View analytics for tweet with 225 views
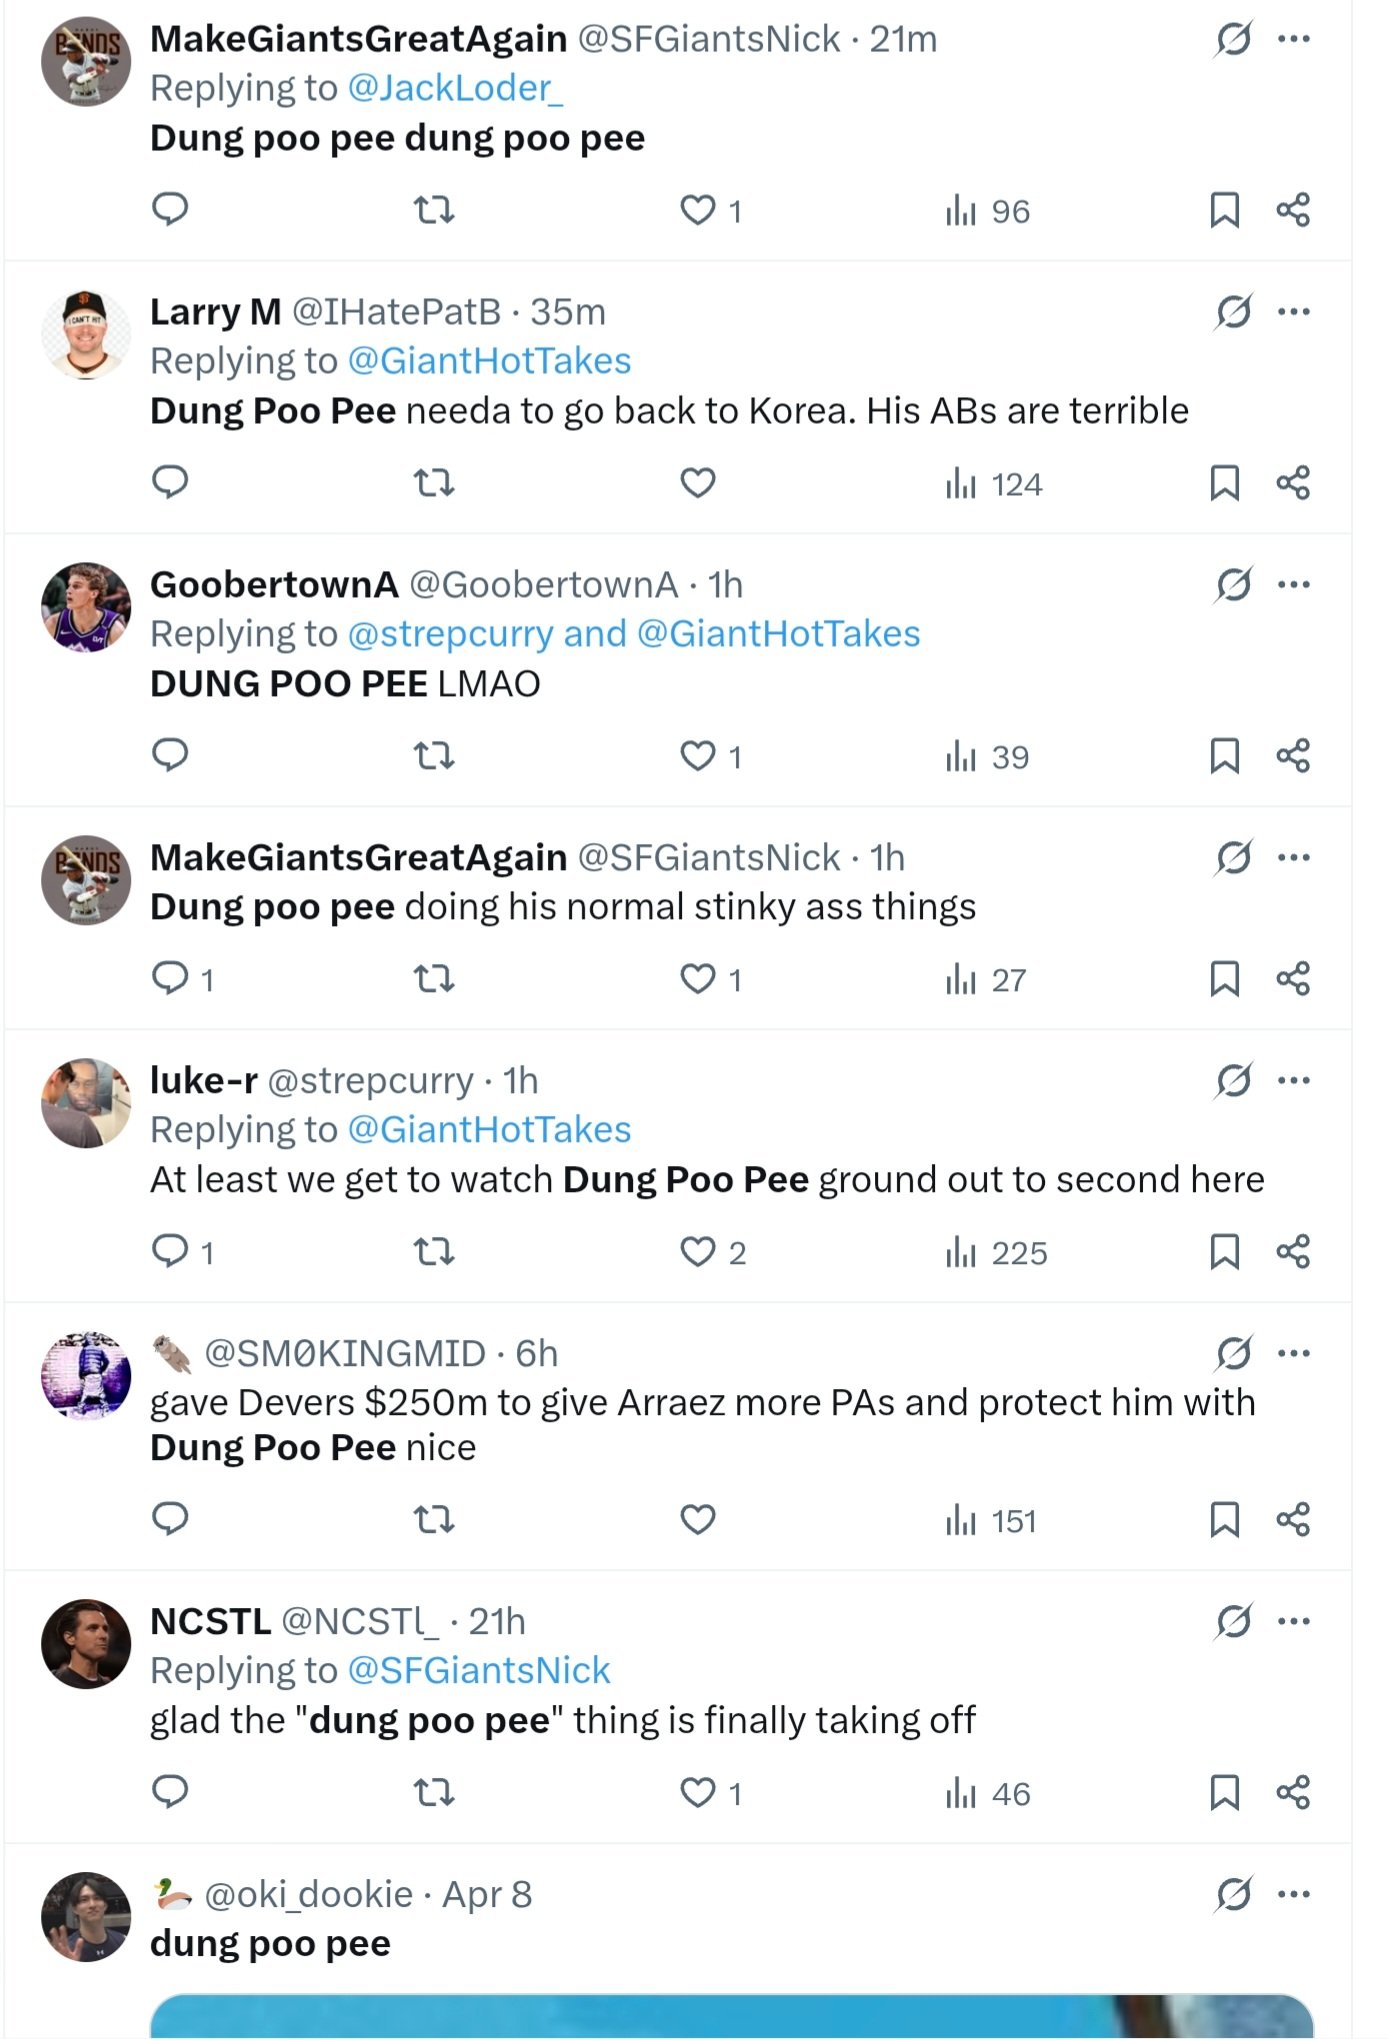 point(996,1252)
